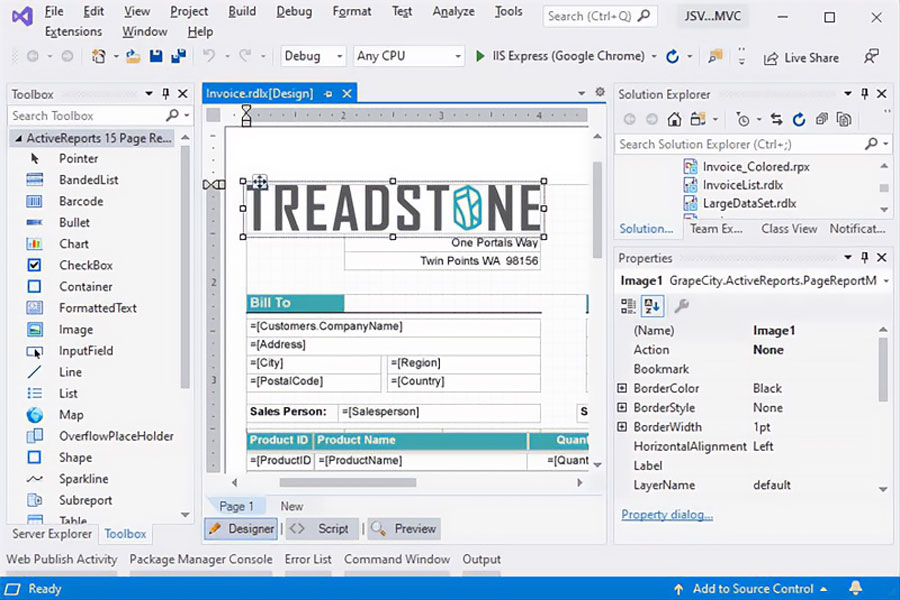Select the FormattedText toolbox control
This screenshot has width=900, height=600.
[98, 308]
